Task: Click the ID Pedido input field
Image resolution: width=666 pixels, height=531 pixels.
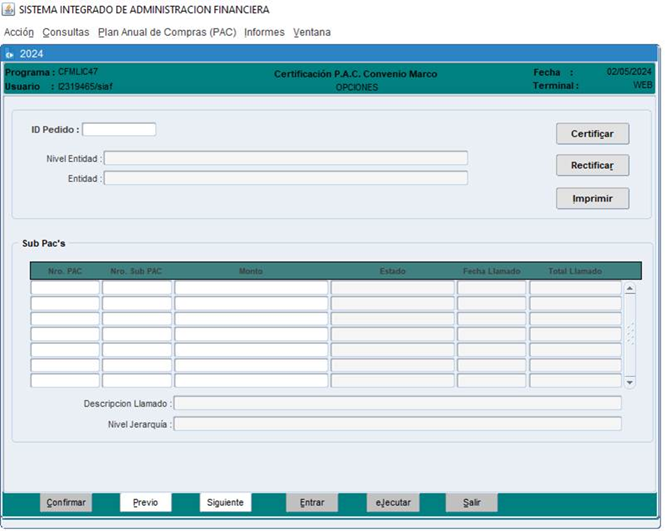Action: pyautogui.click(x=119, y=129)
